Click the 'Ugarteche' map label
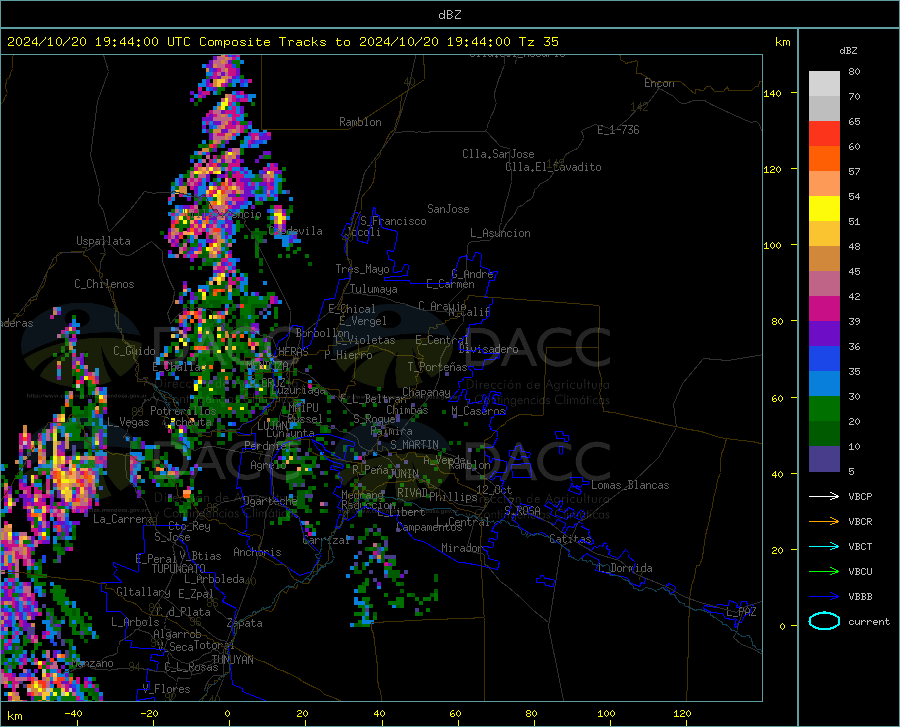 (270, 500)
